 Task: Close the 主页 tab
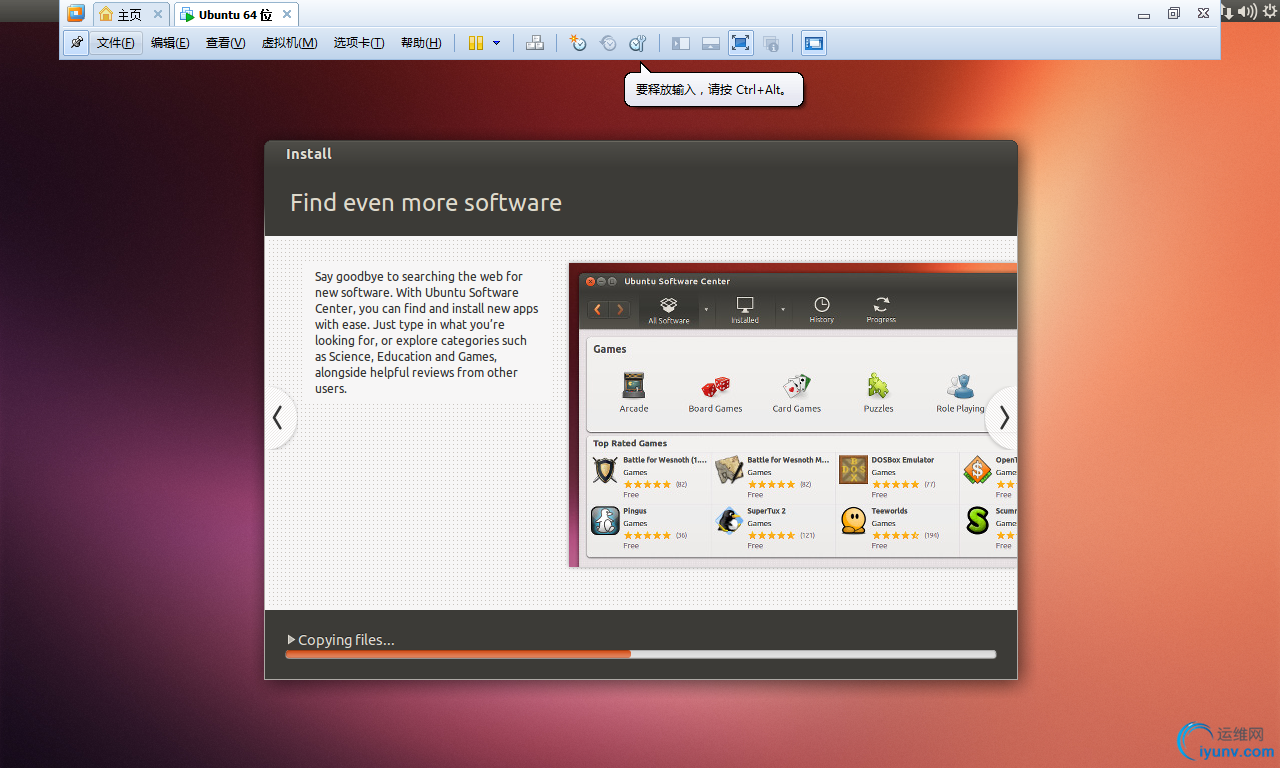(158, 14)
